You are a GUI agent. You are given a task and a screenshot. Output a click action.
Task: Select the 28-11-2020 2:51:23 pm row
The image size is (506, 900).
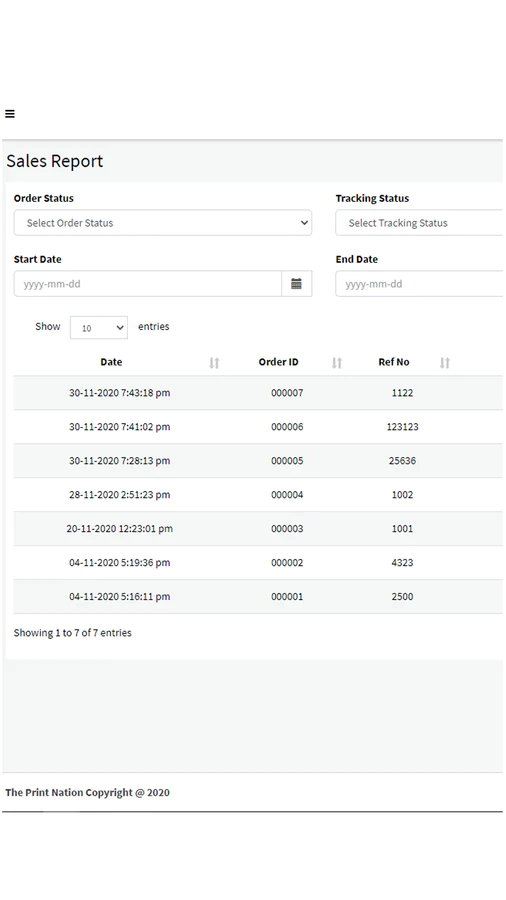[258, 495]
